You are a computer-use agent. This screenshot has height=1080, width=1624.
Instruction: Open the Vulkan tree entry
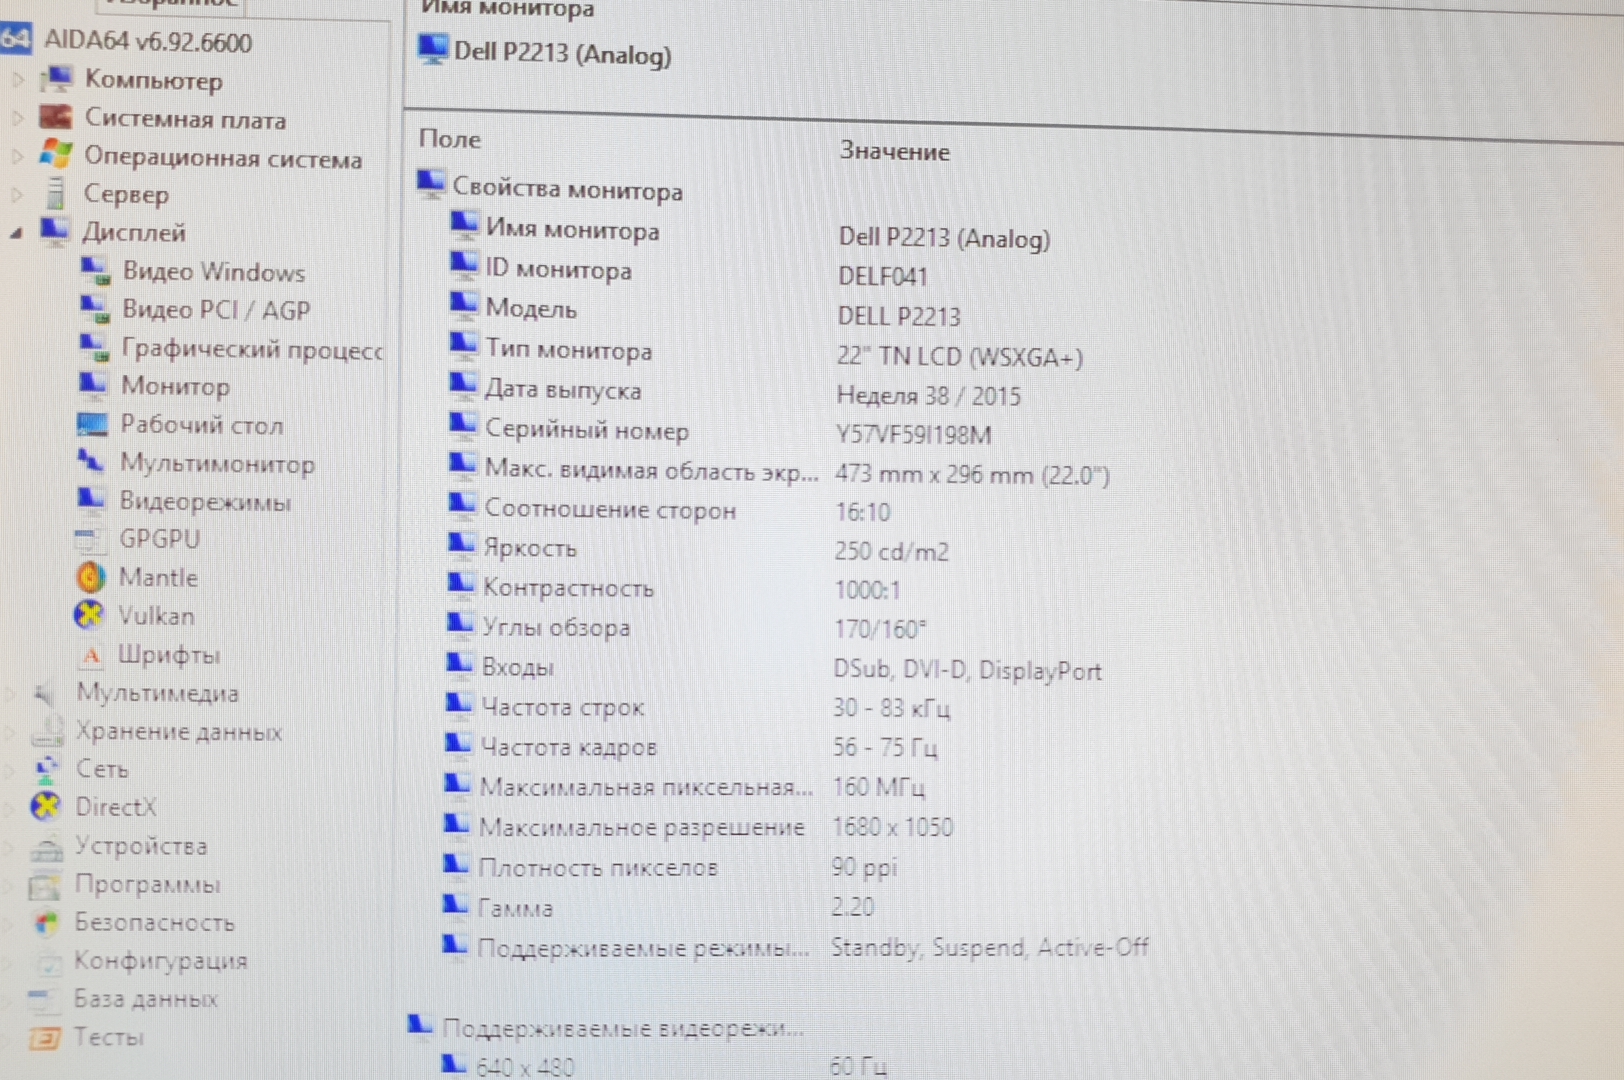pos(156,615)
